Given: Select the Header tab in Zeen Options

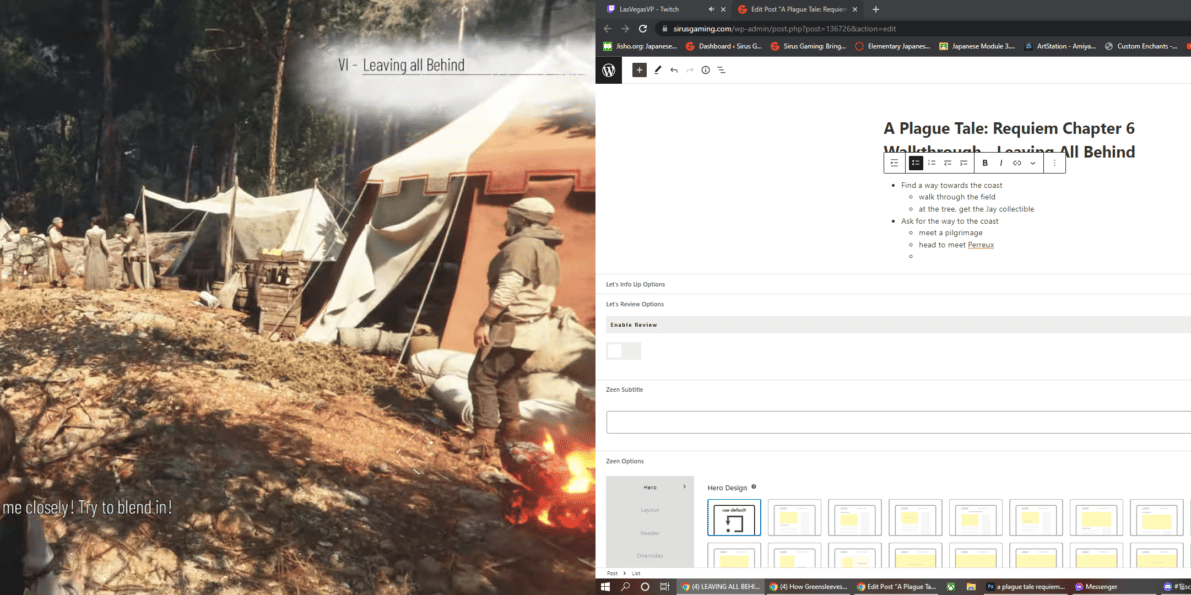Looking at the screenshot, I should [x=650, y=533].
